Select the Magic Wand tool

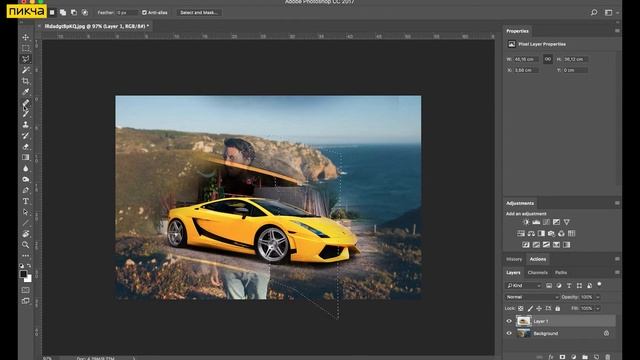[26, 70]
